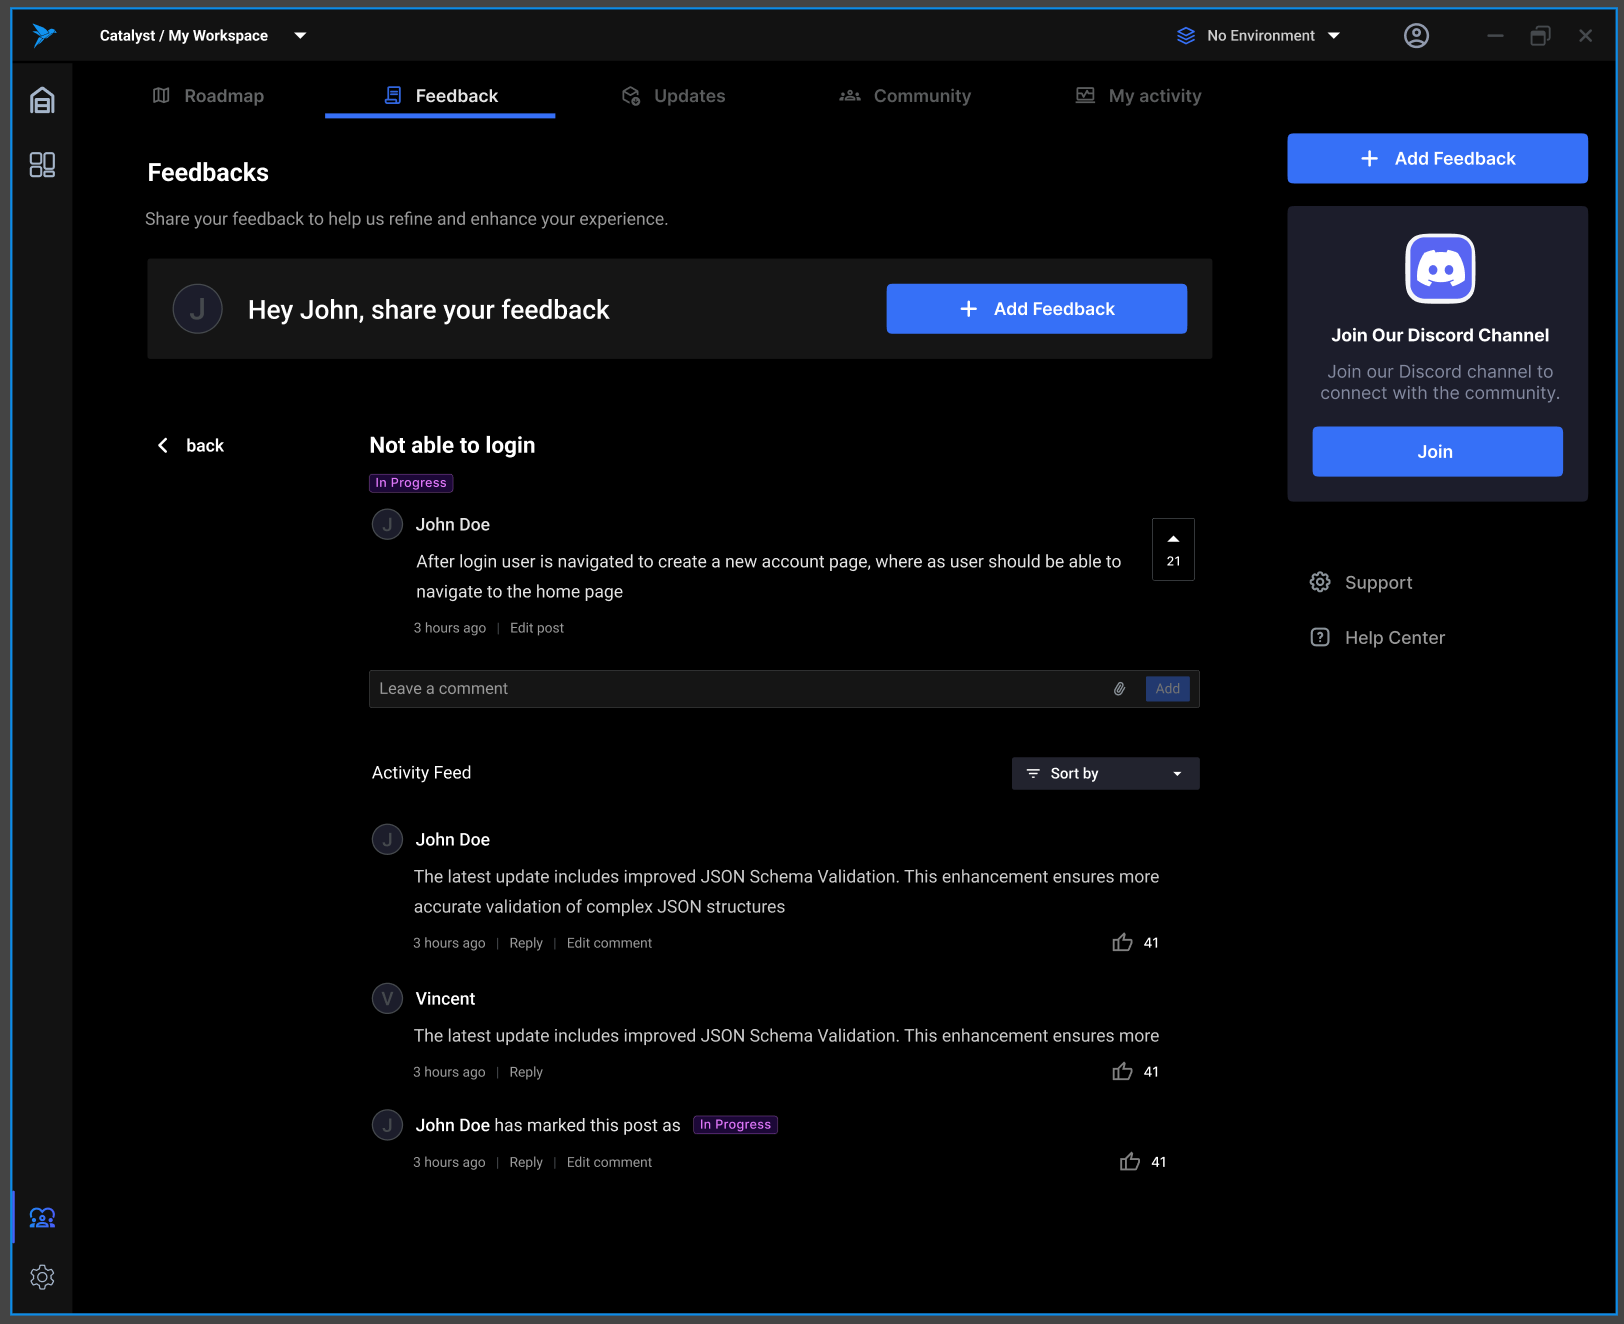Open the home icon in sidebar

[42, 100]
